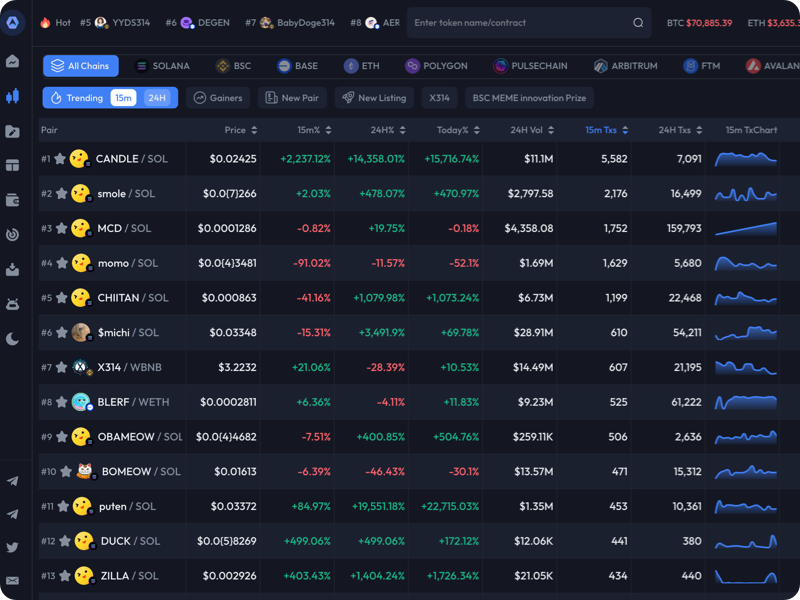The height and width of the screenshot is (600, 800).
Task: Star the MCD / SOL pair
Action: point(61,228)
